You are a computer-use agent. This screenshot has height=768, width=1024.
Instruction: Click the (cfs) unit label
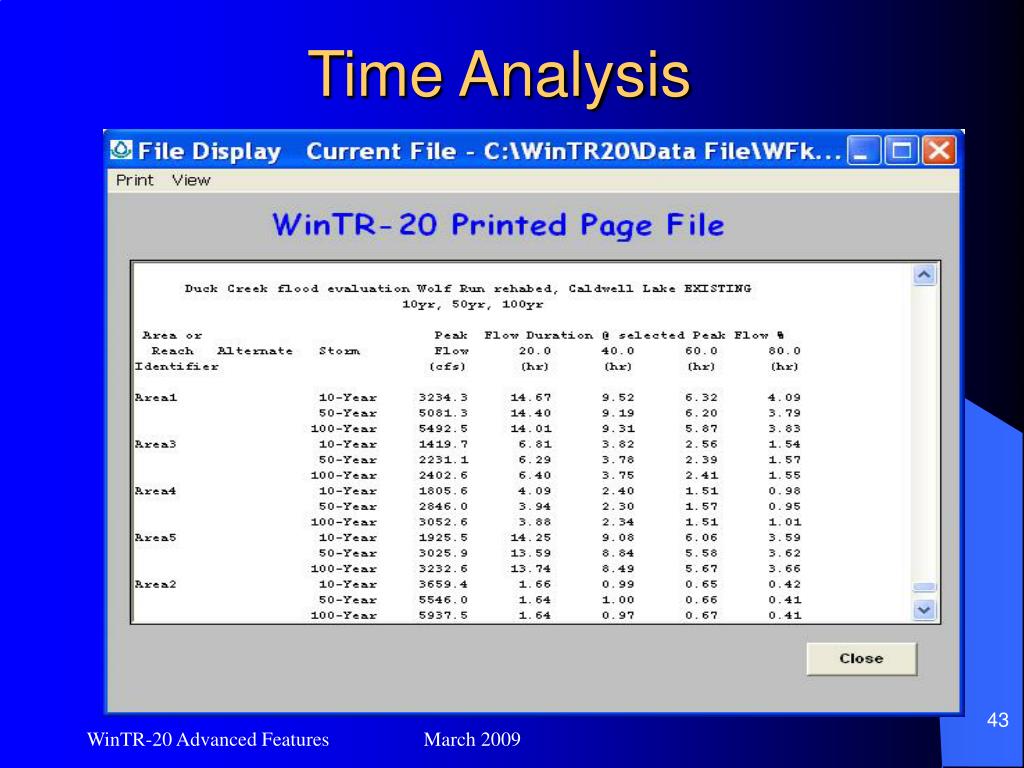coord(447,366)
